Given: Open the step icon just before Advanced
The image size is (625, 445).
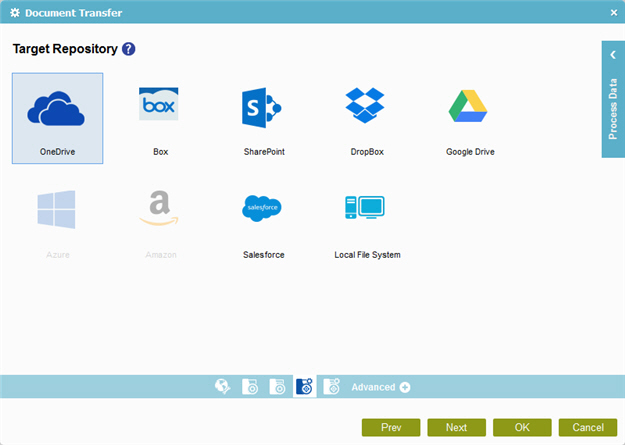Looking at the screenshot, I should [331, 386].
